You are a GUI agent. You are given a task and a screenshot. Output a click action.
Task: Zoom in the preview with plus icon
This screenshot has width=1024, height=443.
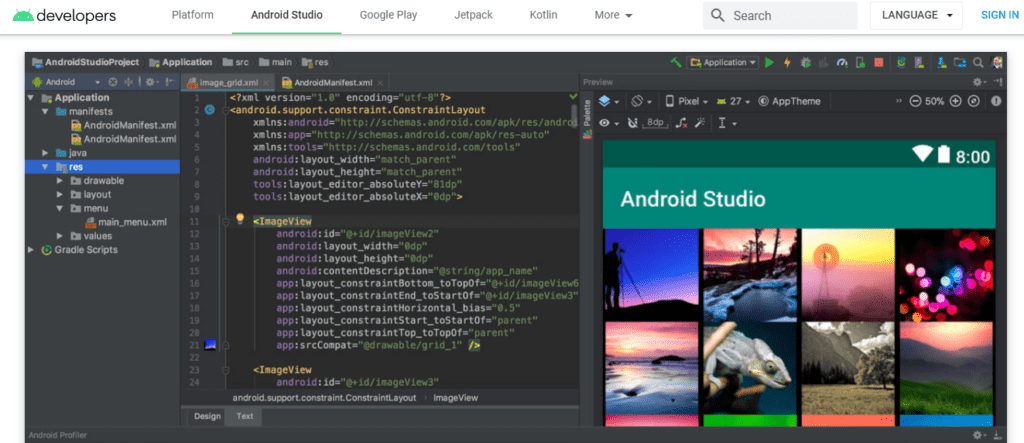pyautogui.click(x=955, y=101)
